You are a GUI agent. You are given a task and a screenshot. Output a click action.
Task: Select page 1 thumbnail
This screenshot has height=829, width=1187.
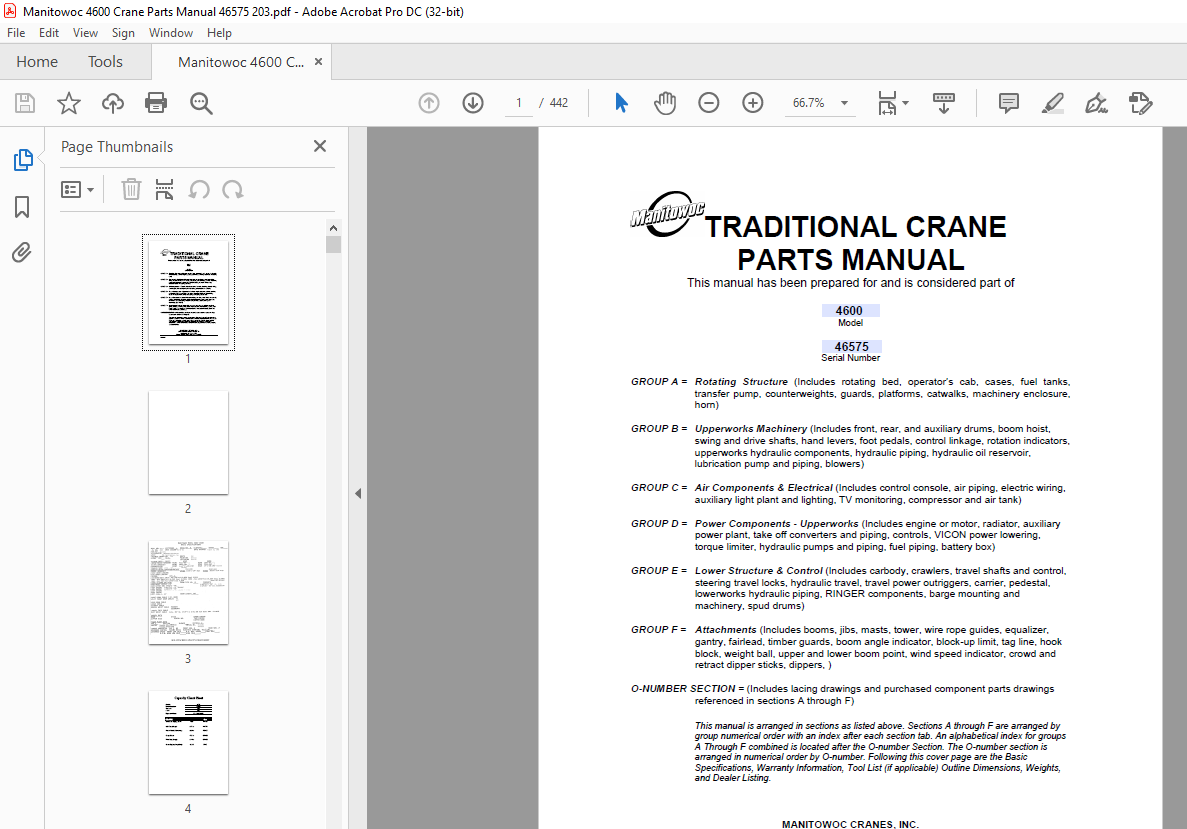coord(188,292)
